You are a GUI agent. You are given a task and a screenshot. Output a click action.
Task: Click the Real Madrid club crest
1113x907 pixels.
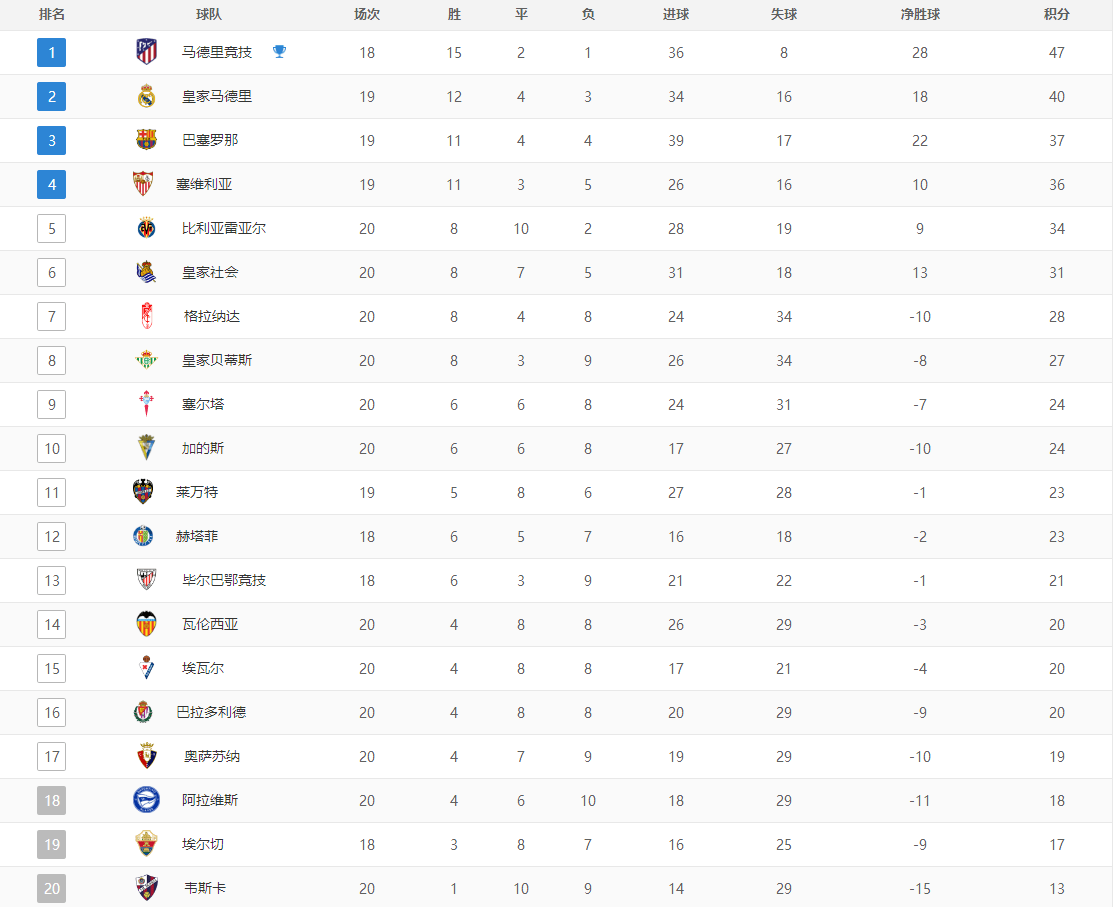pos(146,96)
